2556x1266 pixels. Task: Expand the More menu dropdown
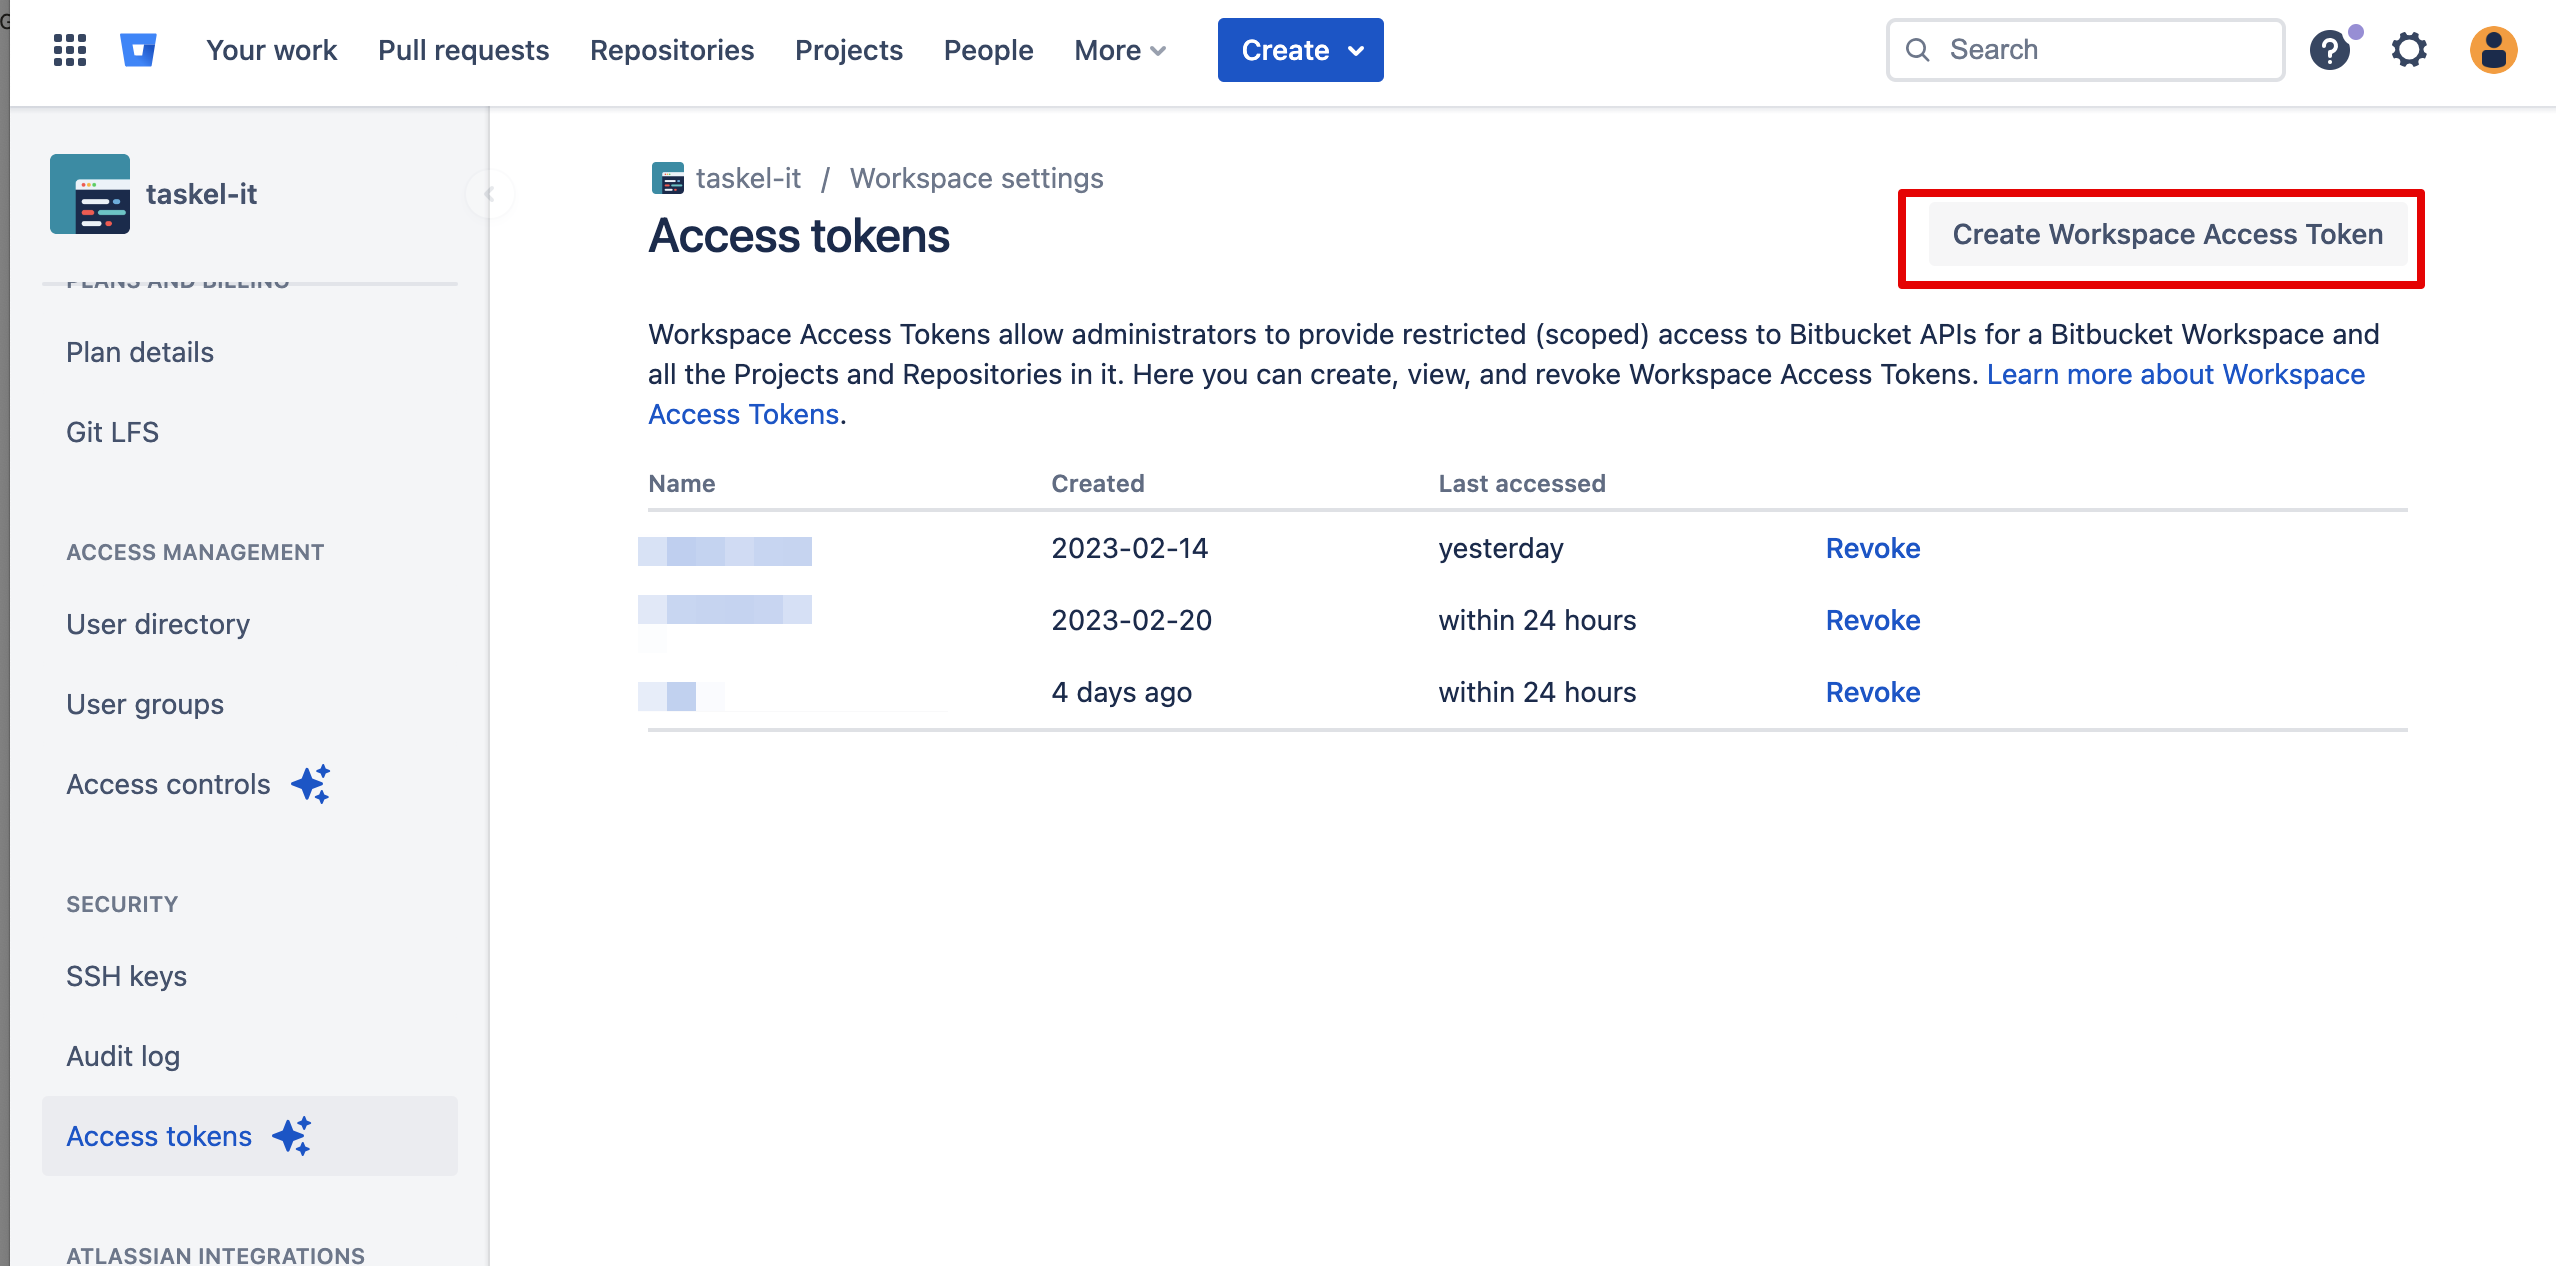click(1120, 50)
